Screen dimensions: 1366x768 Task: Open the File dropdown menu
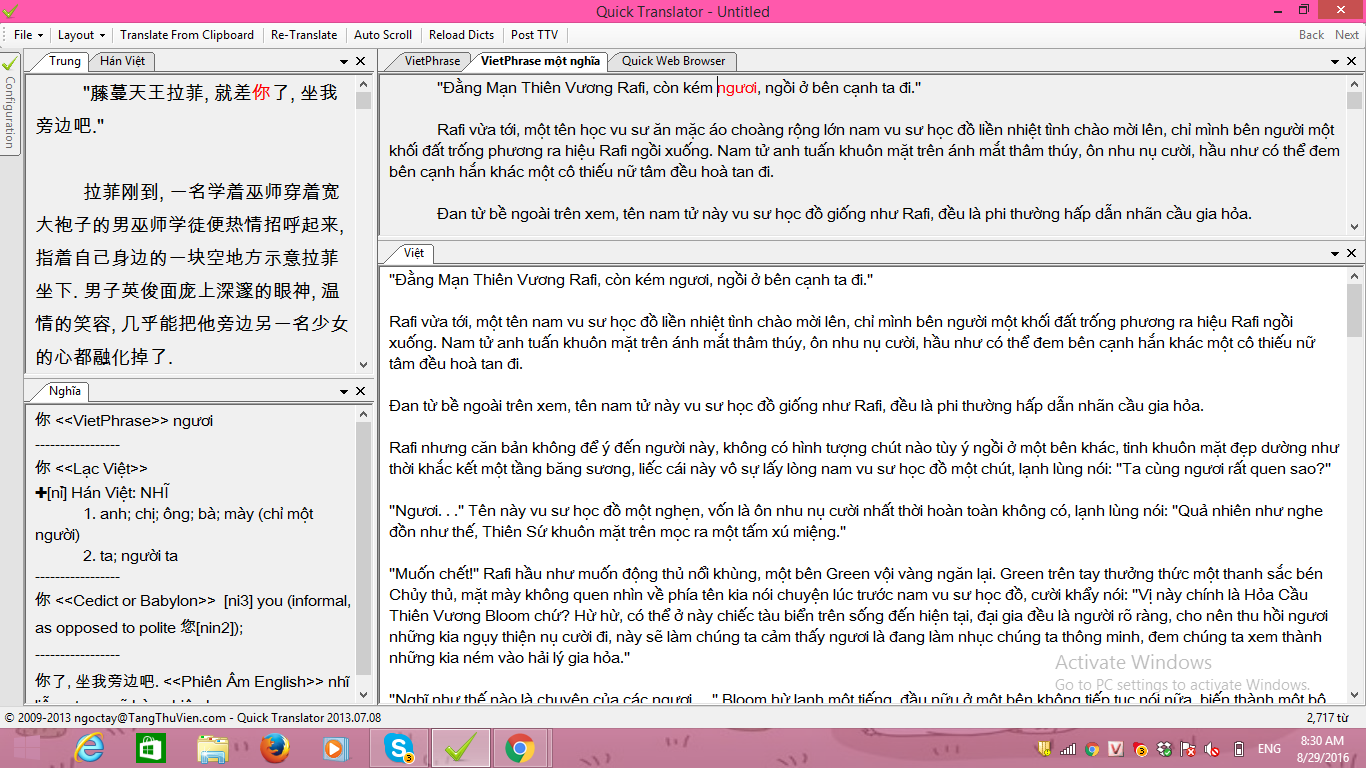pos(28,35)
